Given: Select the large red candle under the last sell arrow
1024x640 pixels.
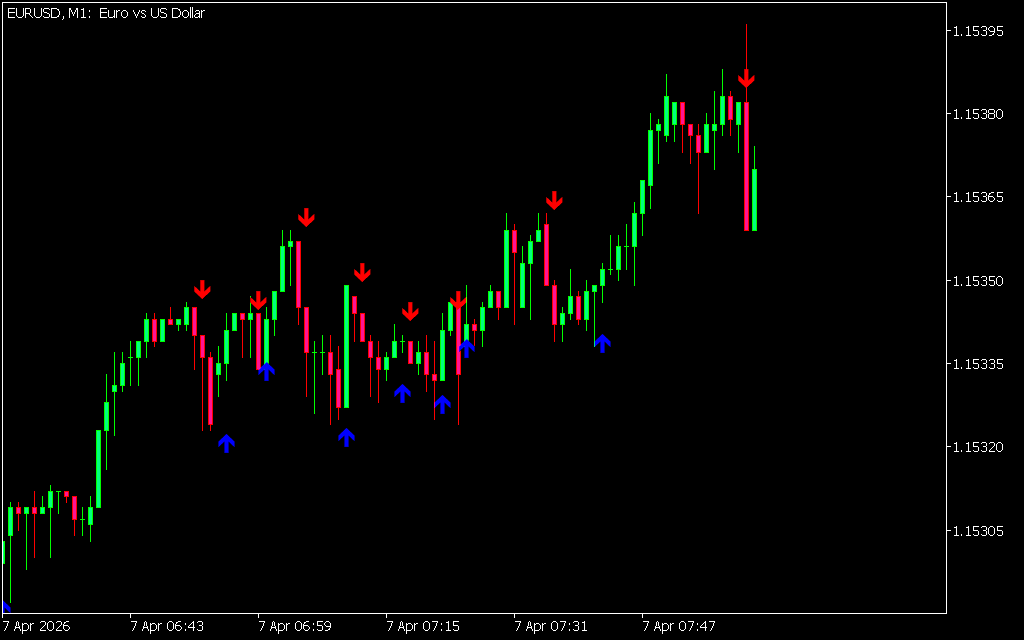Looking at the screenshot, I should (746, 166).
